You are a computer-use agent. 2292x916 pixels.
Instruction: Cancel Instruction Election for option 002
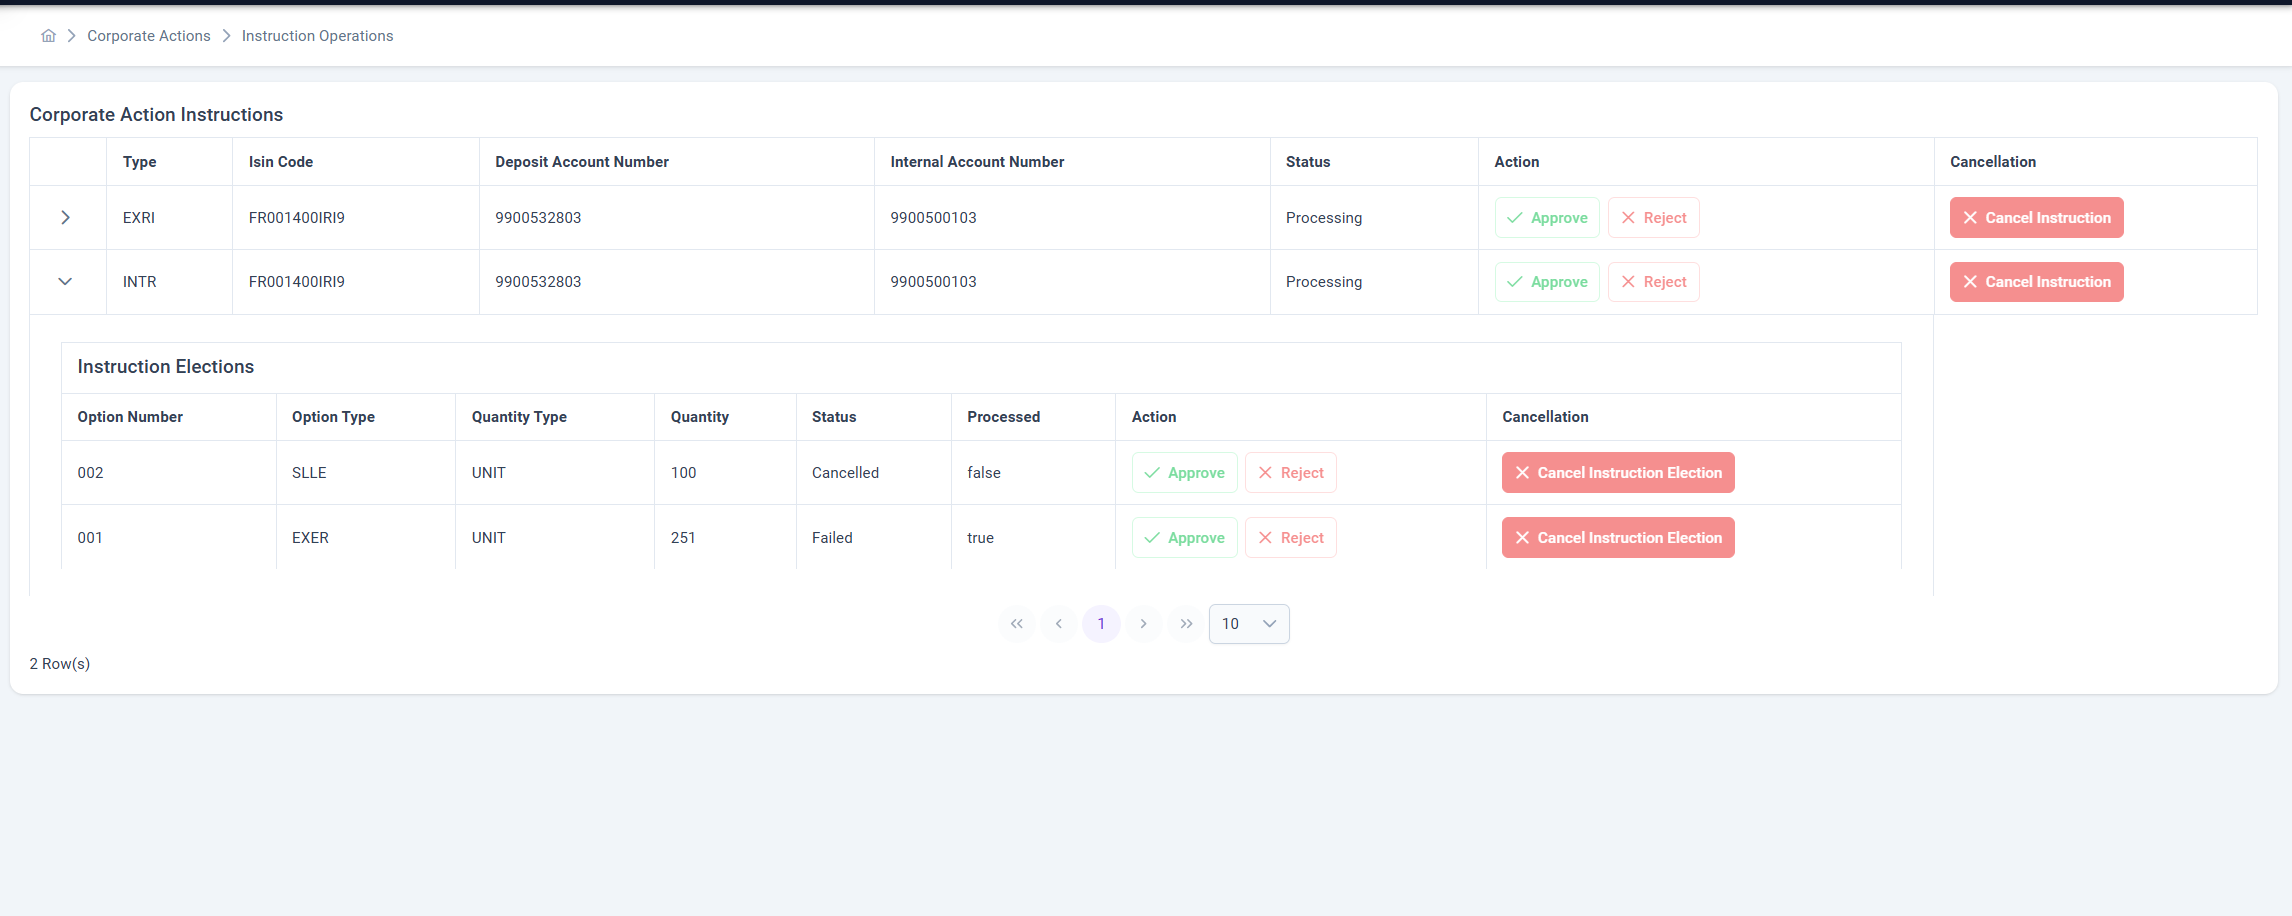click(1618, 472)
